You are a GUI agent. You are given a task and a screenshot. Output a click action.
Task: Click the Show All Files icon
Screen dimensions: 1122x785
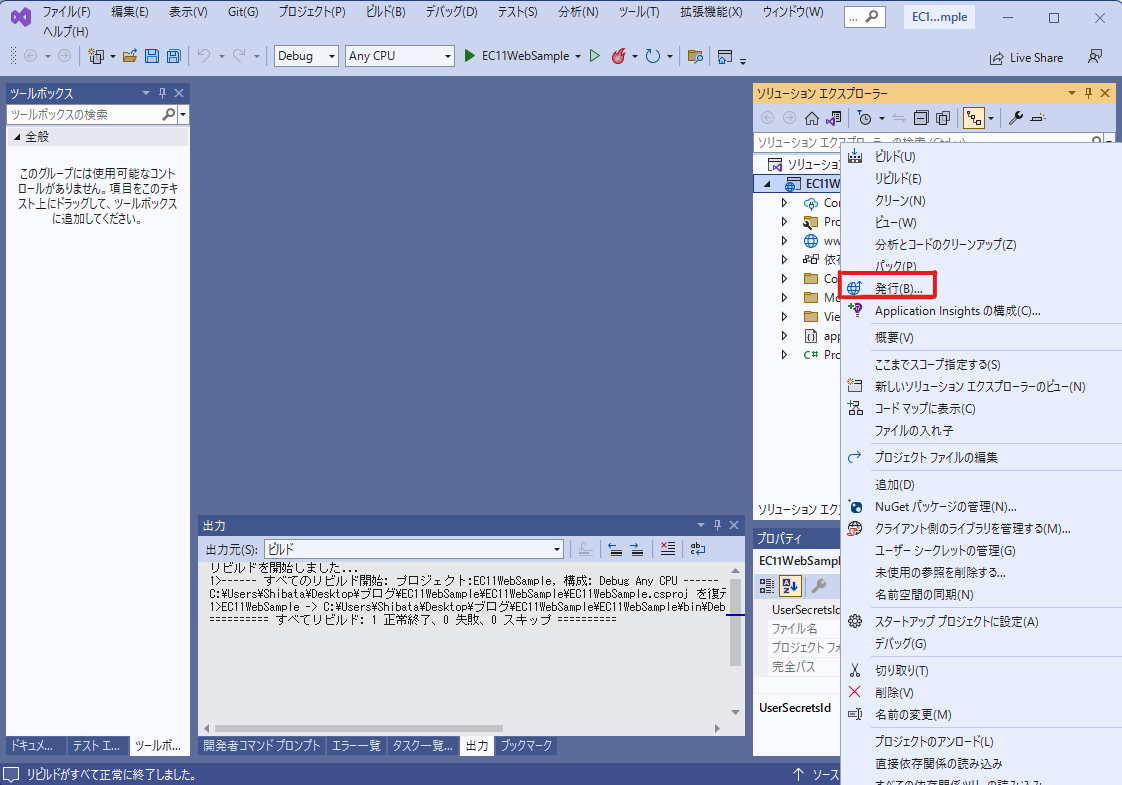(943, 118)
